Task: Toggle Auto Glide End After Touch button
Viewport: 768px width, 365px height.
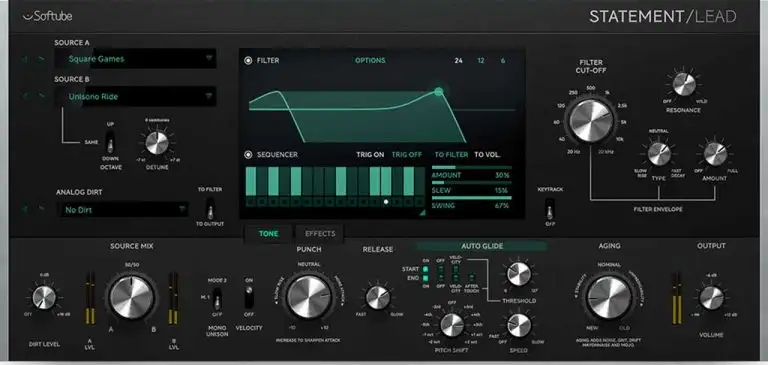Action: click(x=472, y=278)
